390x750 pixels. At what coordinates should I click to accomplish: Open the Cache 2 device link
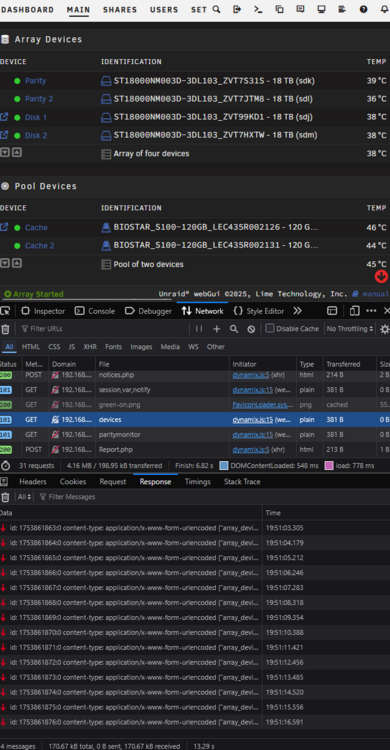click(x=40, y=246)
